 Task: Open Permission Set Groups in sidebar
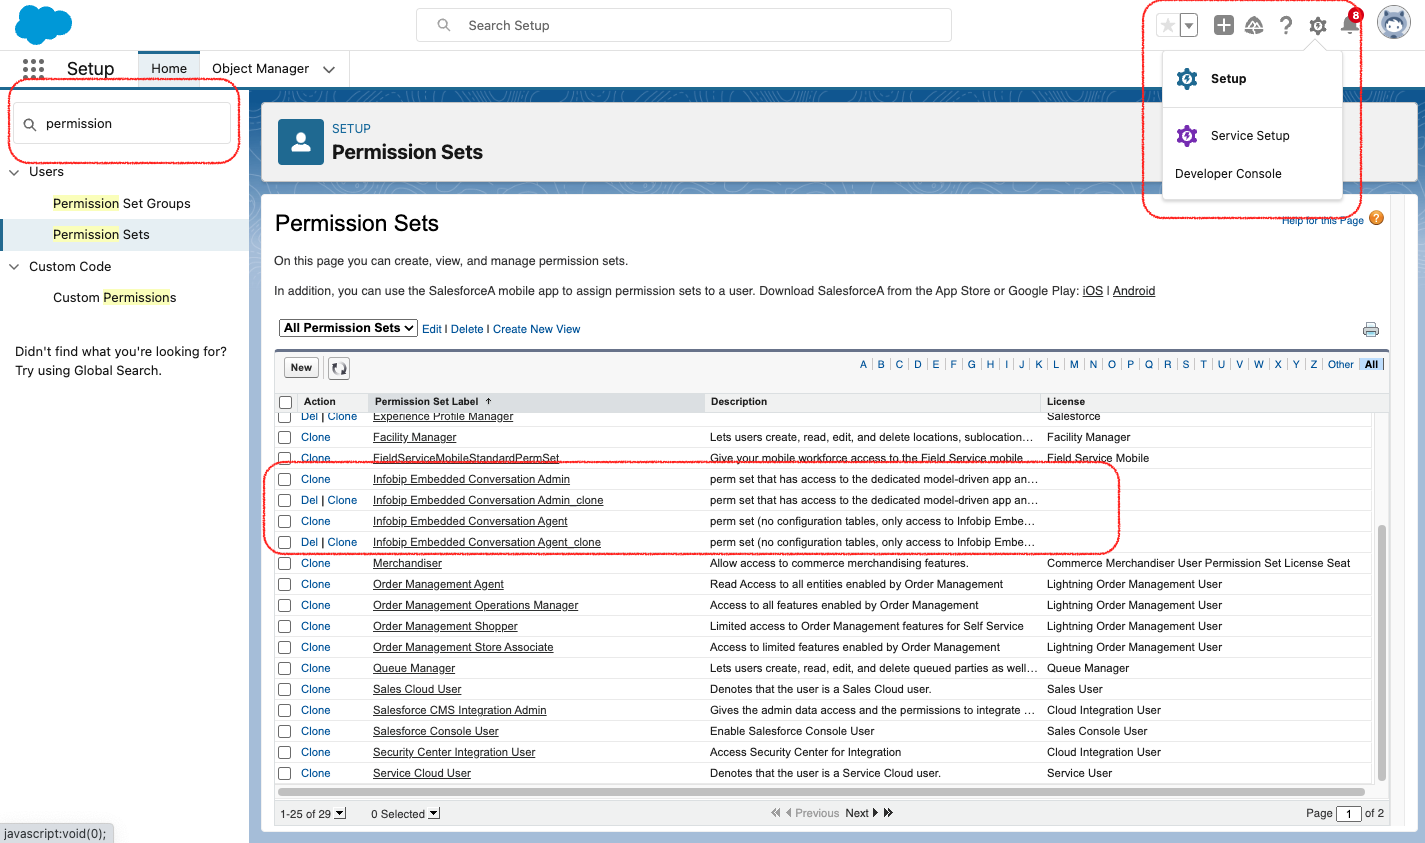coord(122,203)
